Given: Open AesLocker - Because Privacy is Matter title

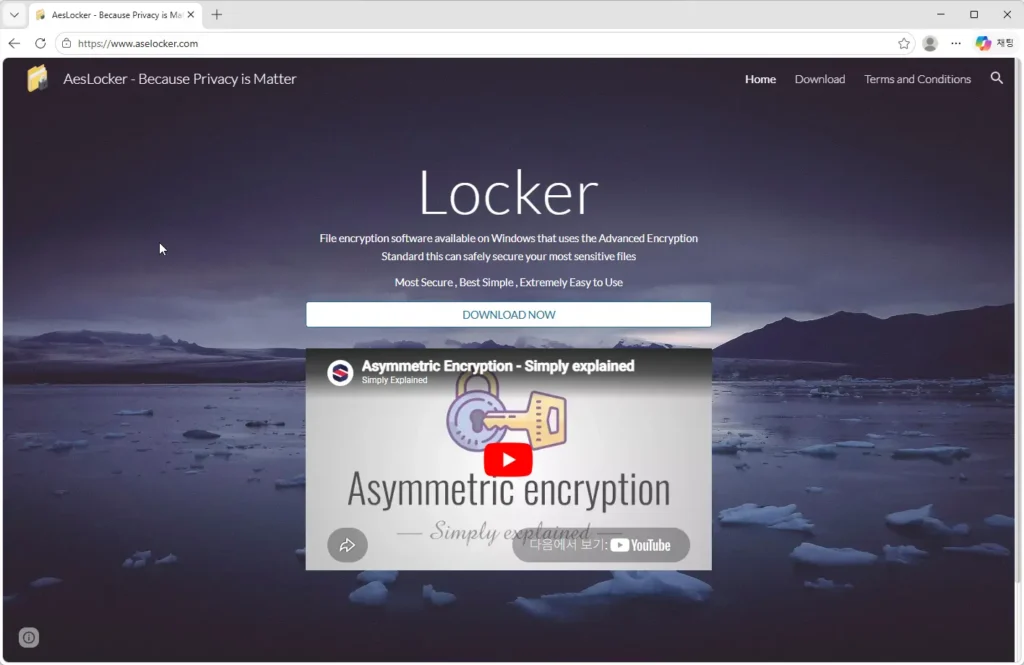Looking at the screenshot, I should tap(180, 79).
